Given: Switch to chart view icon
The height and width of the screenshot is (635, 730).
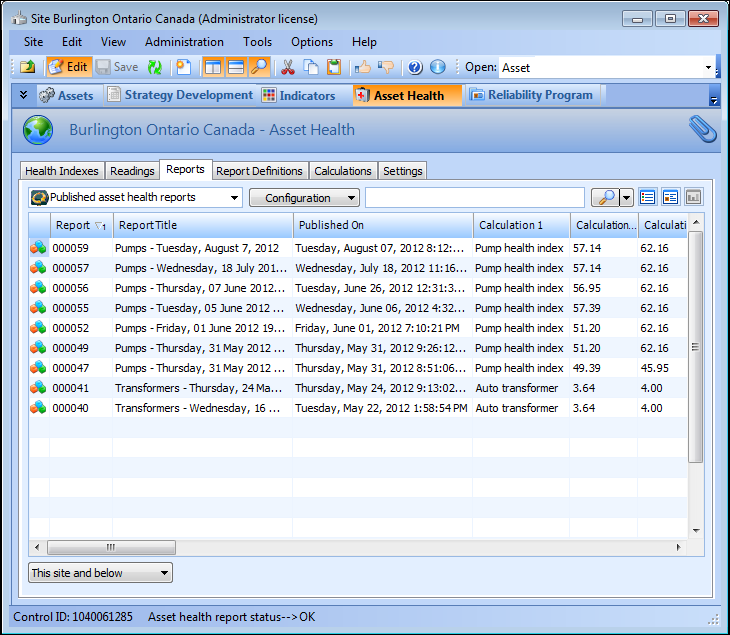Looking at the screenshot, I should click(693, 198).
